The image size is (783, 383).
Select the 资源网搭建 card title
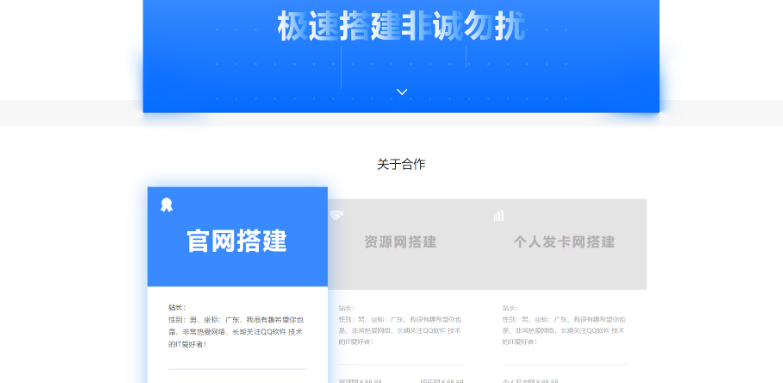click(x=400, y=242)
